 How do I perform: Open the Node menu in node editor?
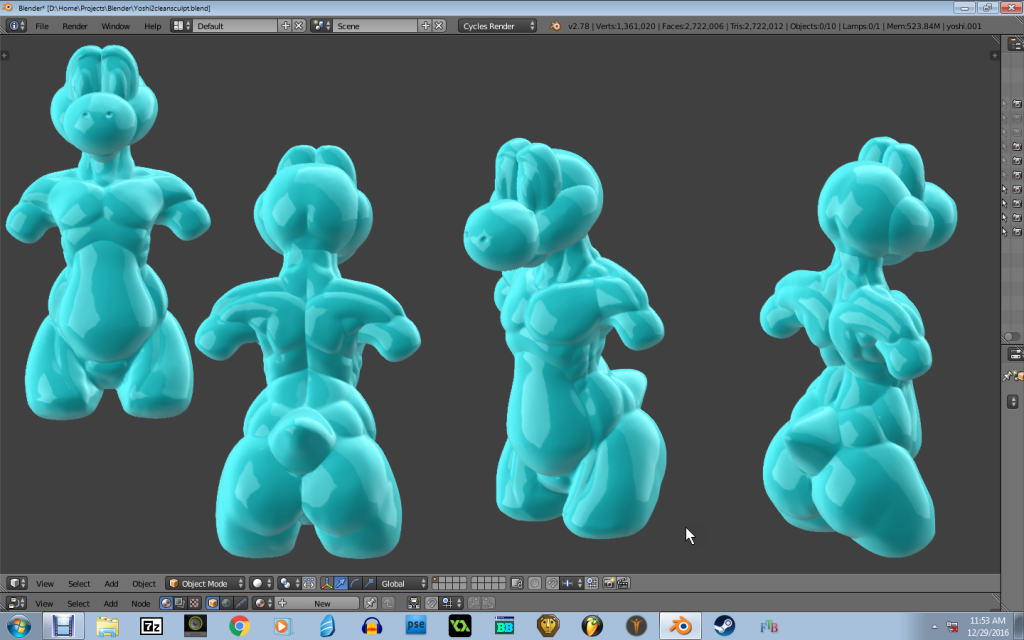140,603
